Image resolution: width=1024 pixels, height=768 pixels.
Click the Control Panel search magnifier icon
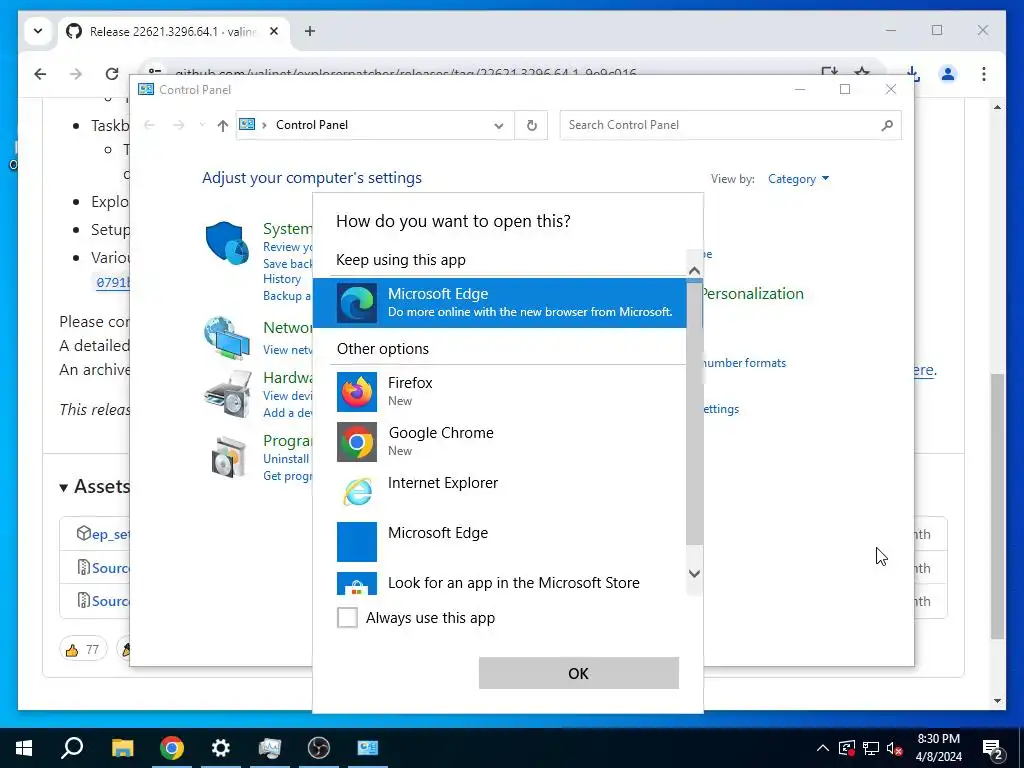point(887,125)
